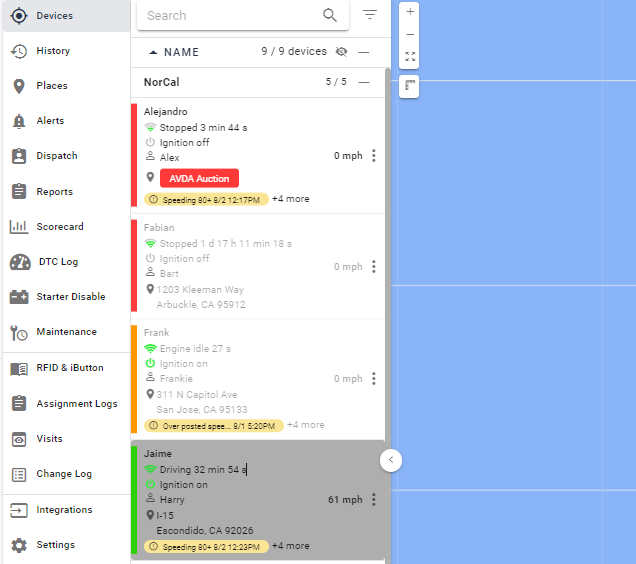Sort devices by NAME

point(181,52)
